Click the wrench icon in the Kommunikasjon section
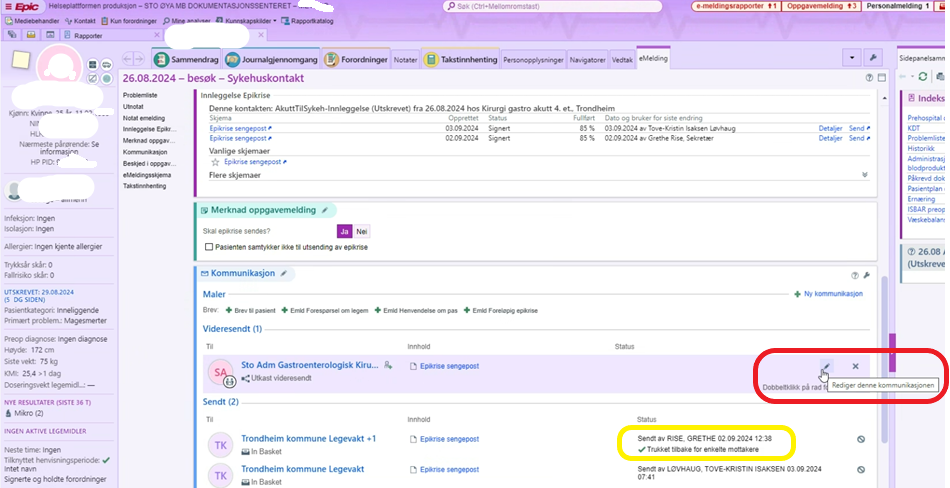Image resolution: width=950 pixels, height=488 pixels. pyautogui.click(x=866, y=275)
